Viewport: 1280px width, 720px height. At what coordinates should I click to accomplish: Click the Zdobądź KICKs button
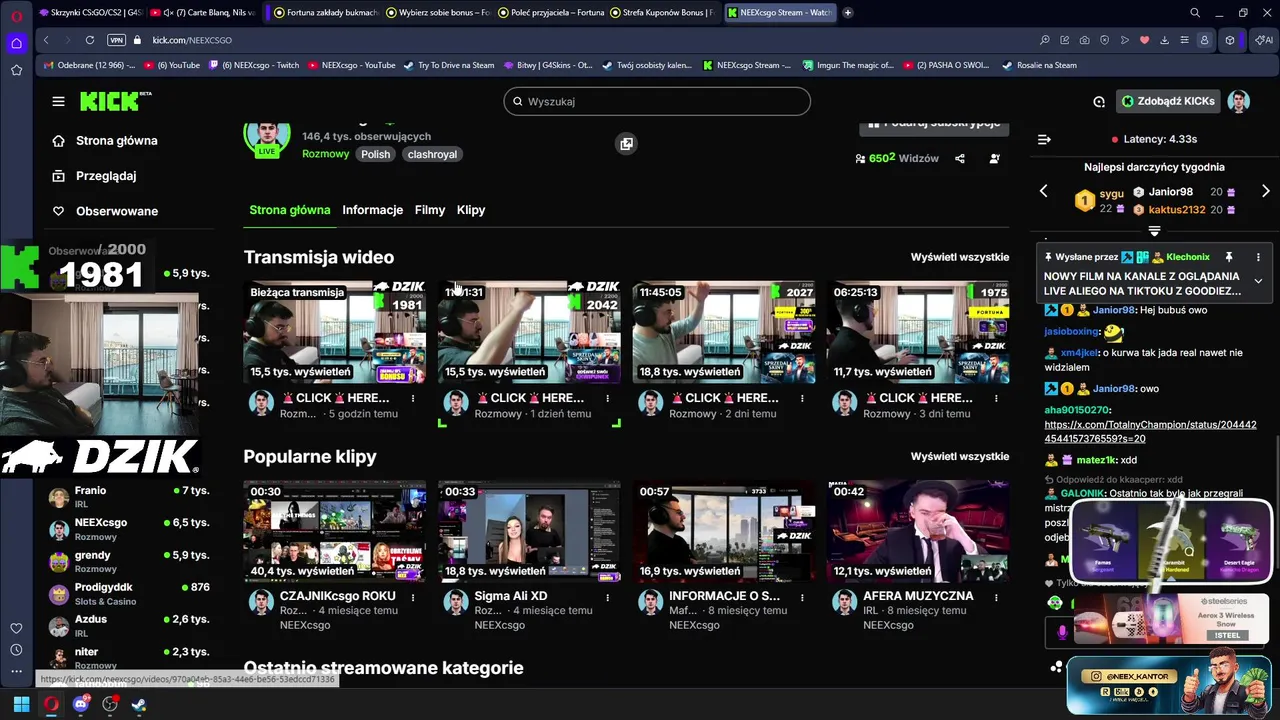coord(1167,101)
